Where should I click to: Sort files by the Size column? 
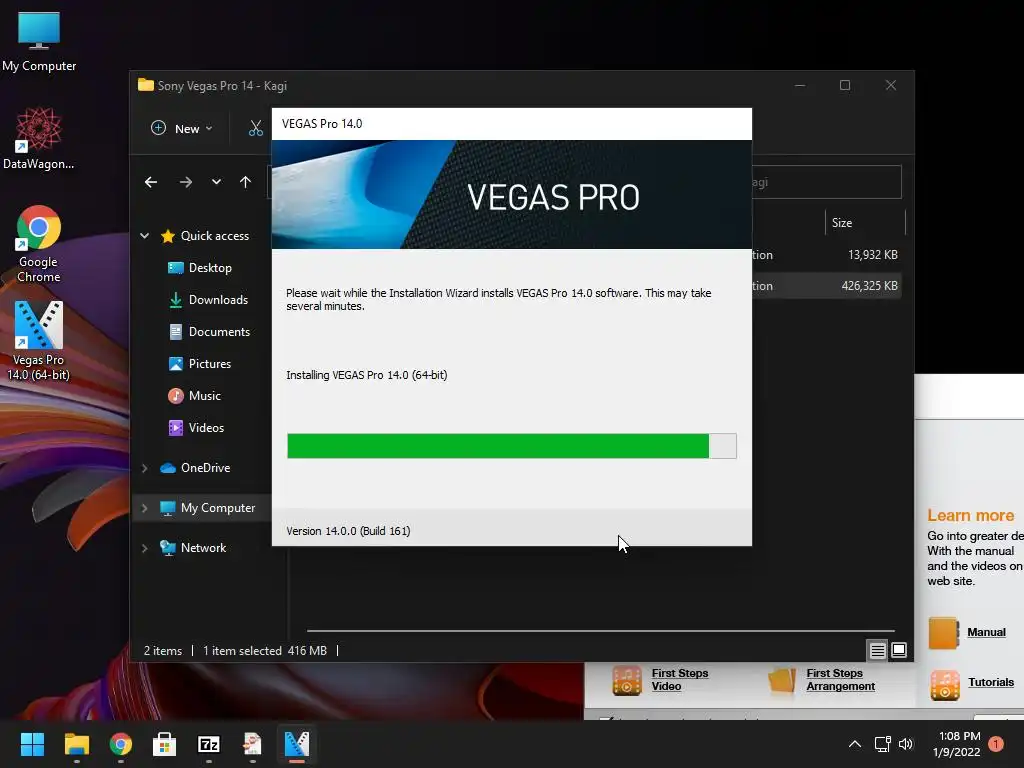coord(865,223)
